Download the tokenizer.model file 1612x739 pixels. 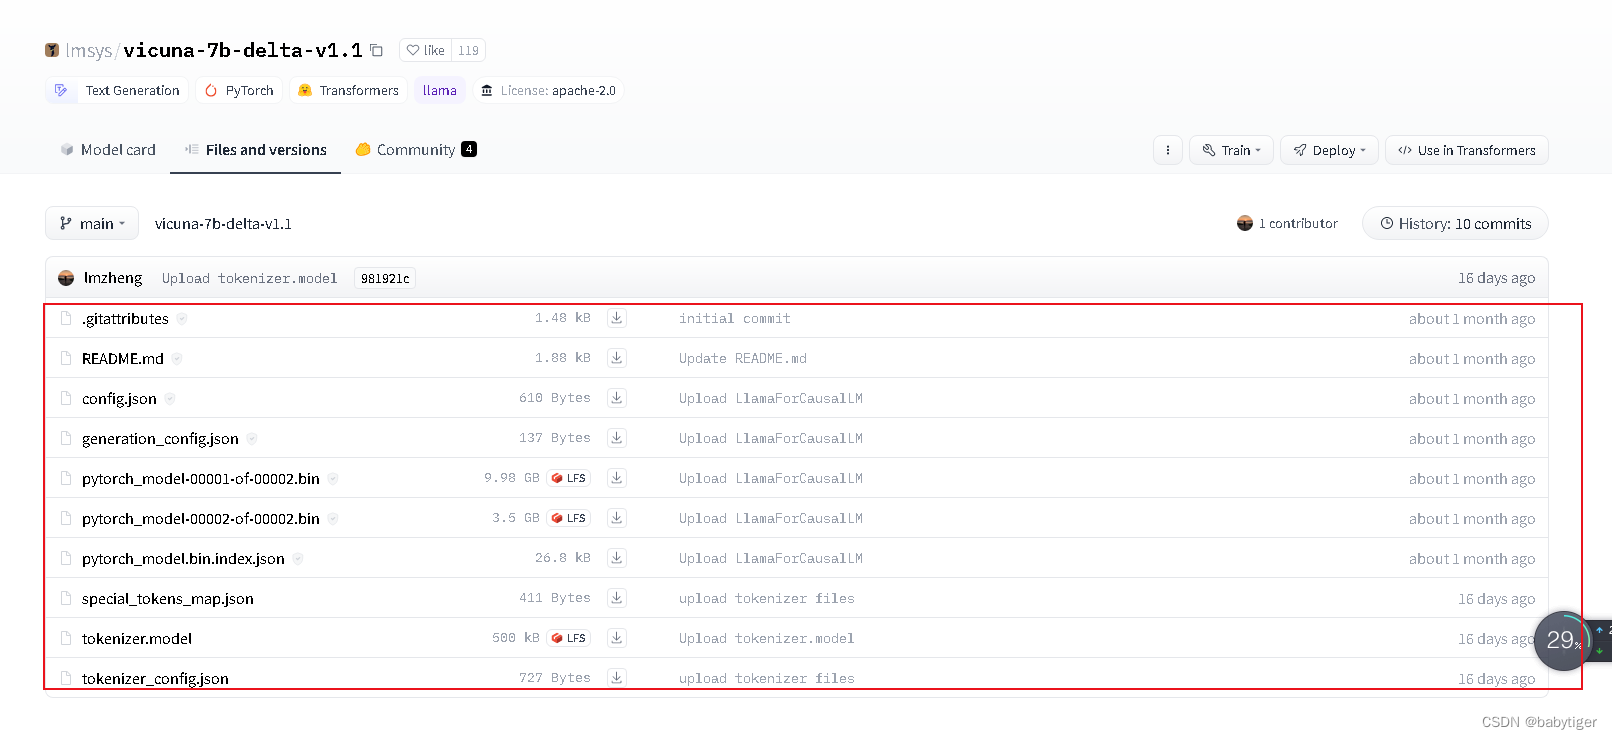coord(617,638)
